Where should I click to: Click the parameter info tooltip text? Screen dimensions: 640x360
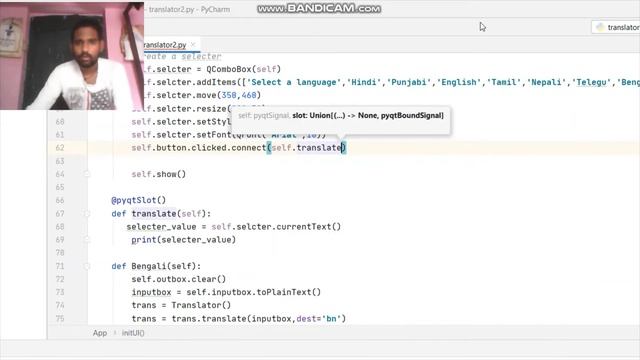(x=341, y=116)
